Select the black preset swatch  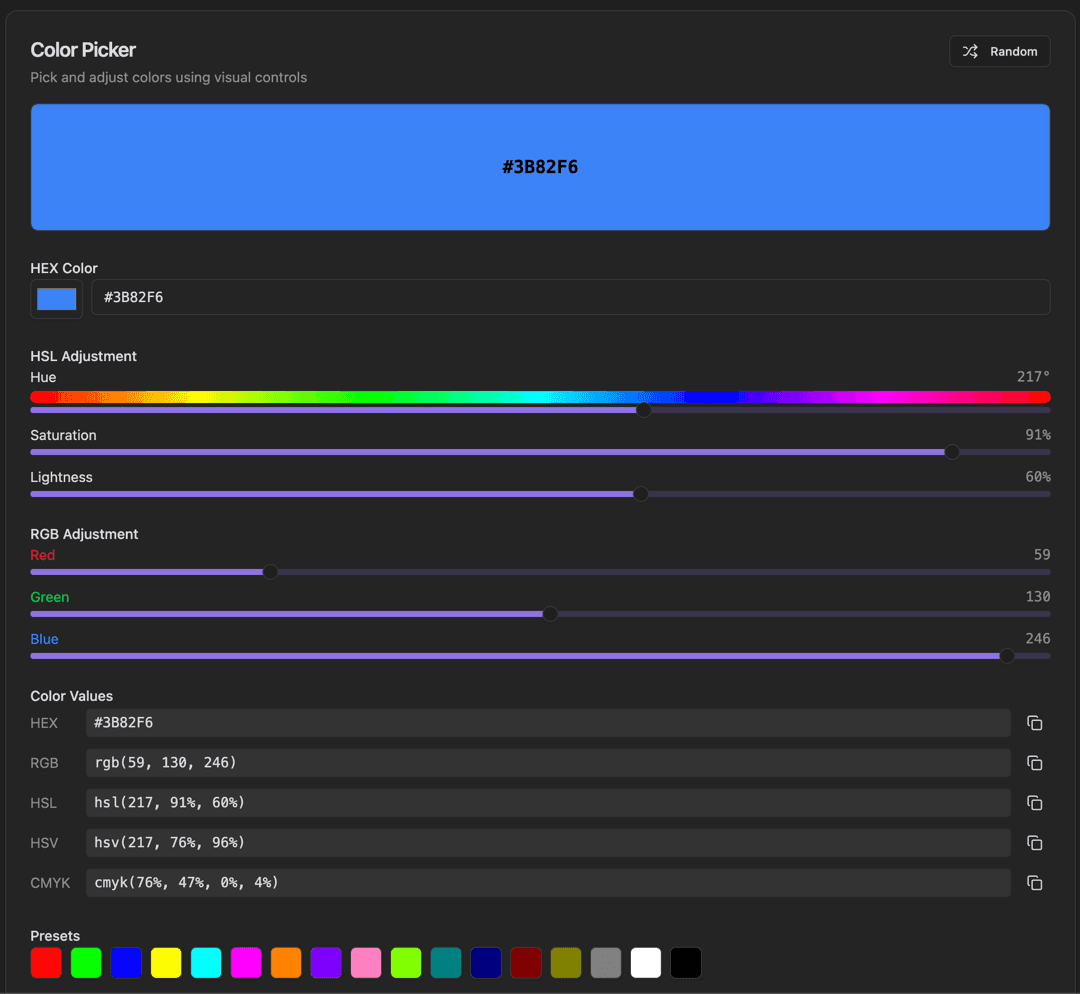pyautogui.click(x=686, y=963)
